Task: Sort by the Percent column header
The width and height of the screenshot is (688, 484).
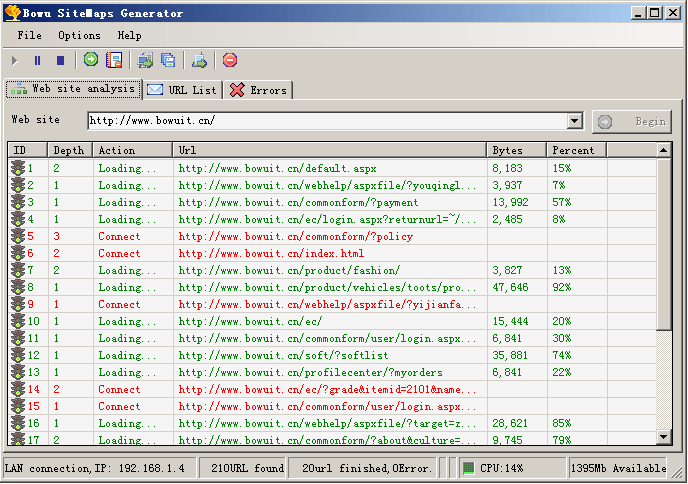Action: [x=577, y=150]
